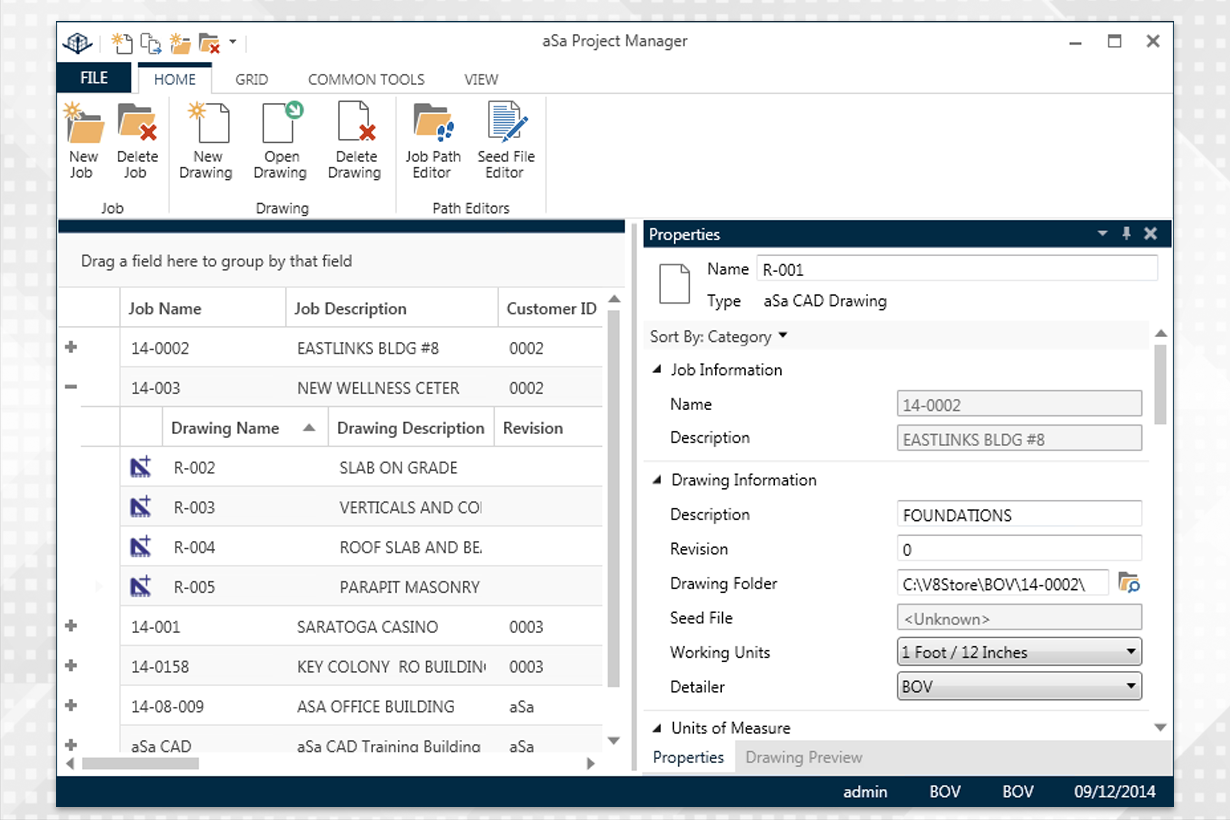Viewport: 1230px width, 820px height.
Task: Sort by Job Description column header
Action: 392,308
